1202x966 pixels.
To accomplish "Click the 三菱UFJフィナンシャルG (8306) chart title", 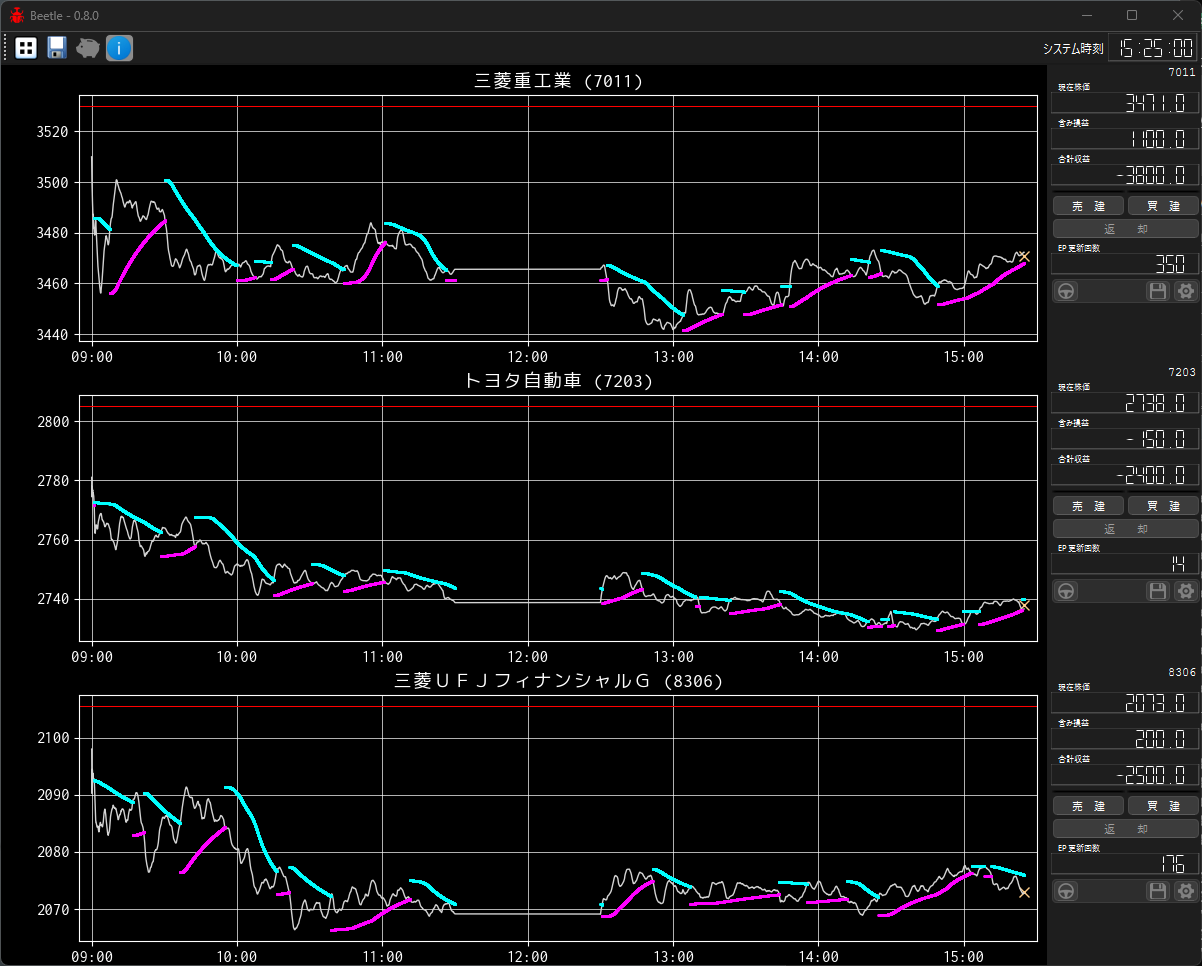I will (558, 681).
